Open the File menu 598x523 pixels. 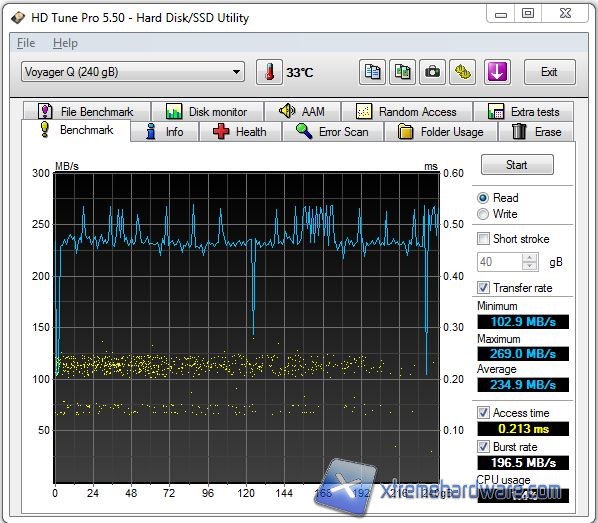click(x=26, y=43)
